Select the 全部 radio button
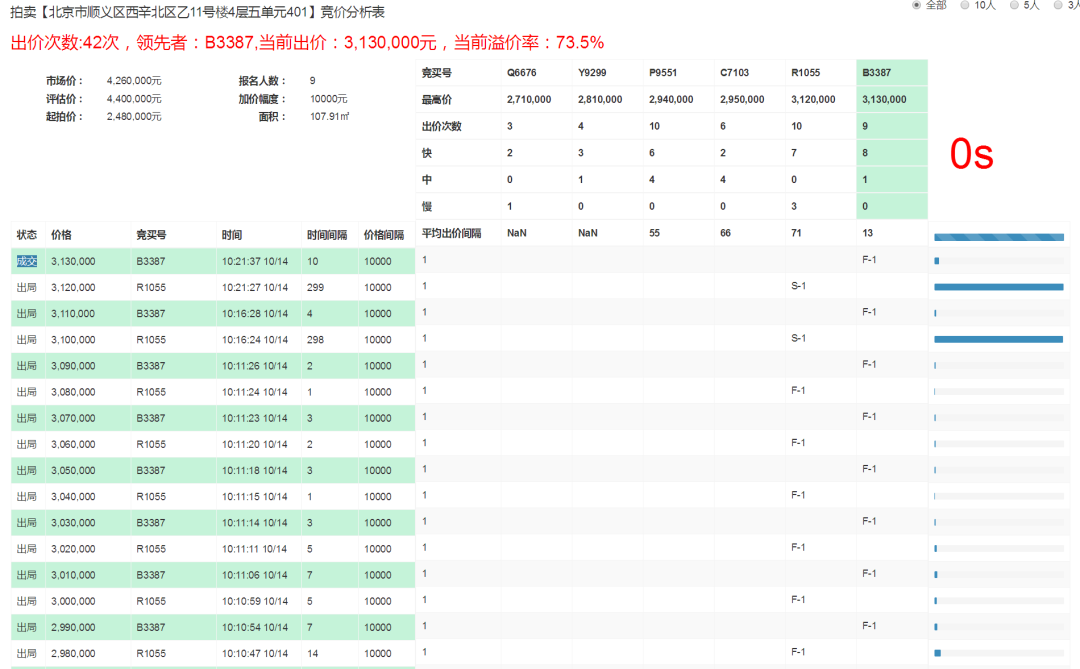The height and width of the screenshot is (669, 1080). [x=916, y=5]
